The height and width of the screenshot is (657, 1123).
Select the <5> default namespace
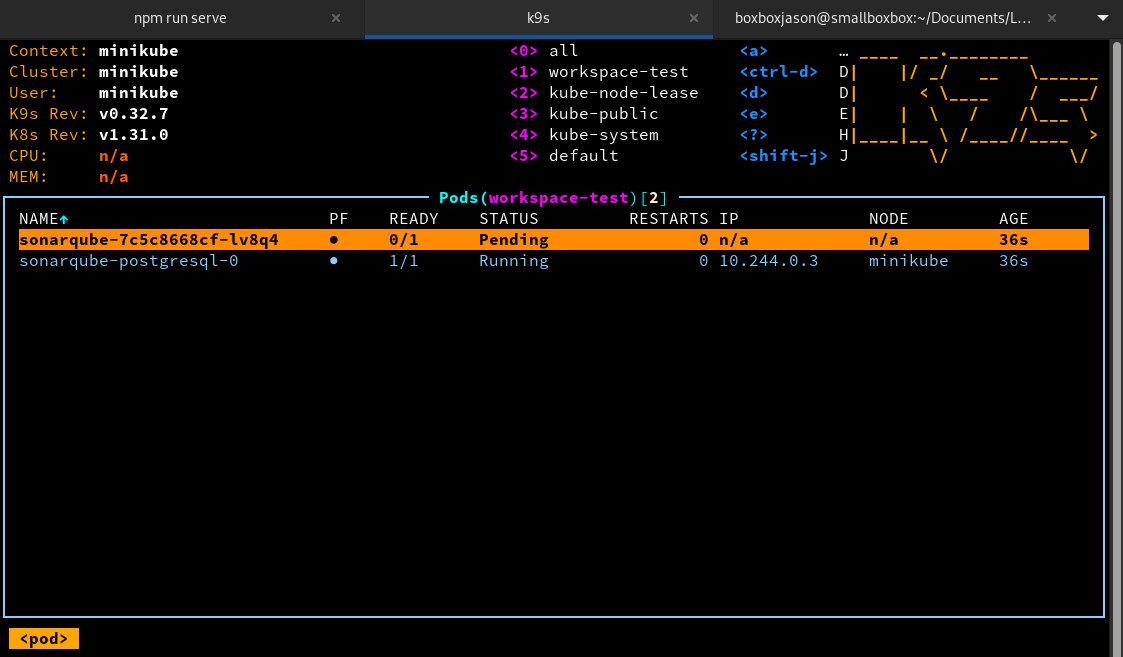[564, 155]
